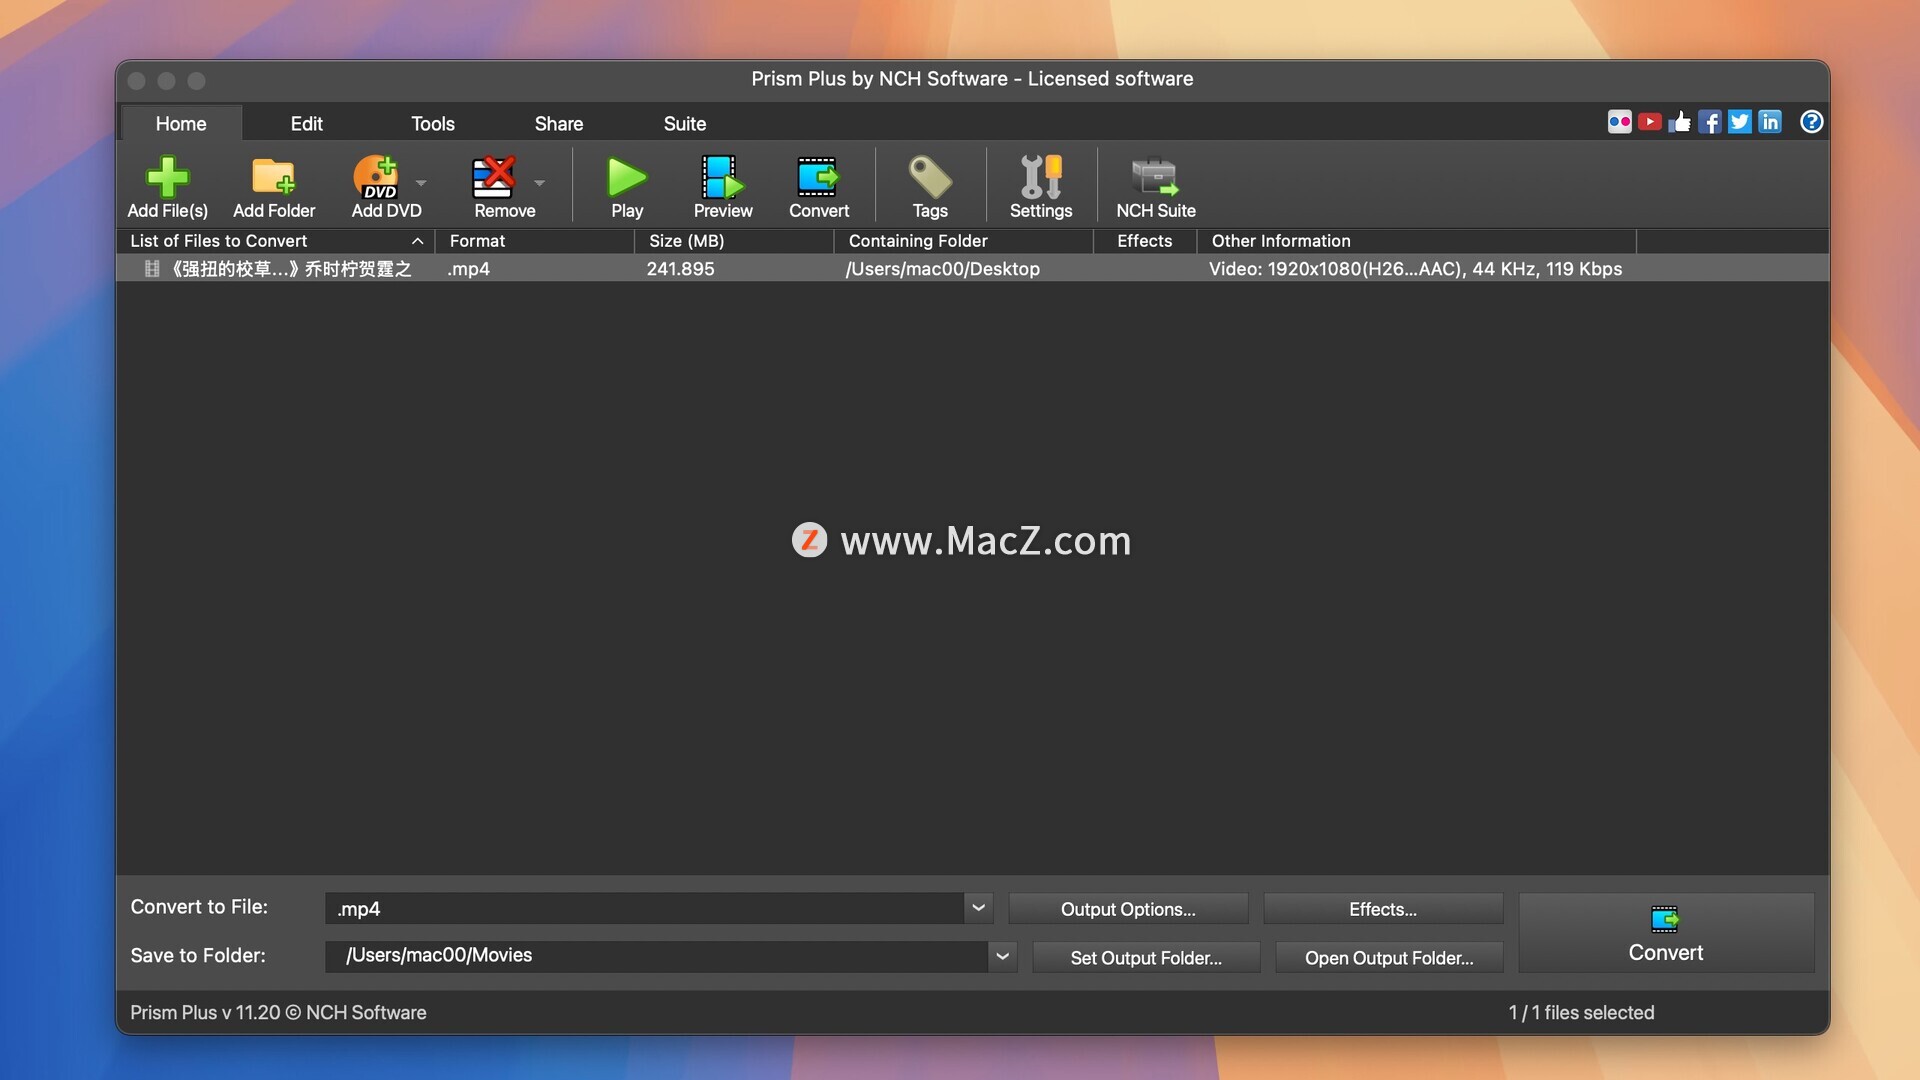Click the thumbs-up like icon
Screen dimensions: 1920x1080
coord(1680,122)
